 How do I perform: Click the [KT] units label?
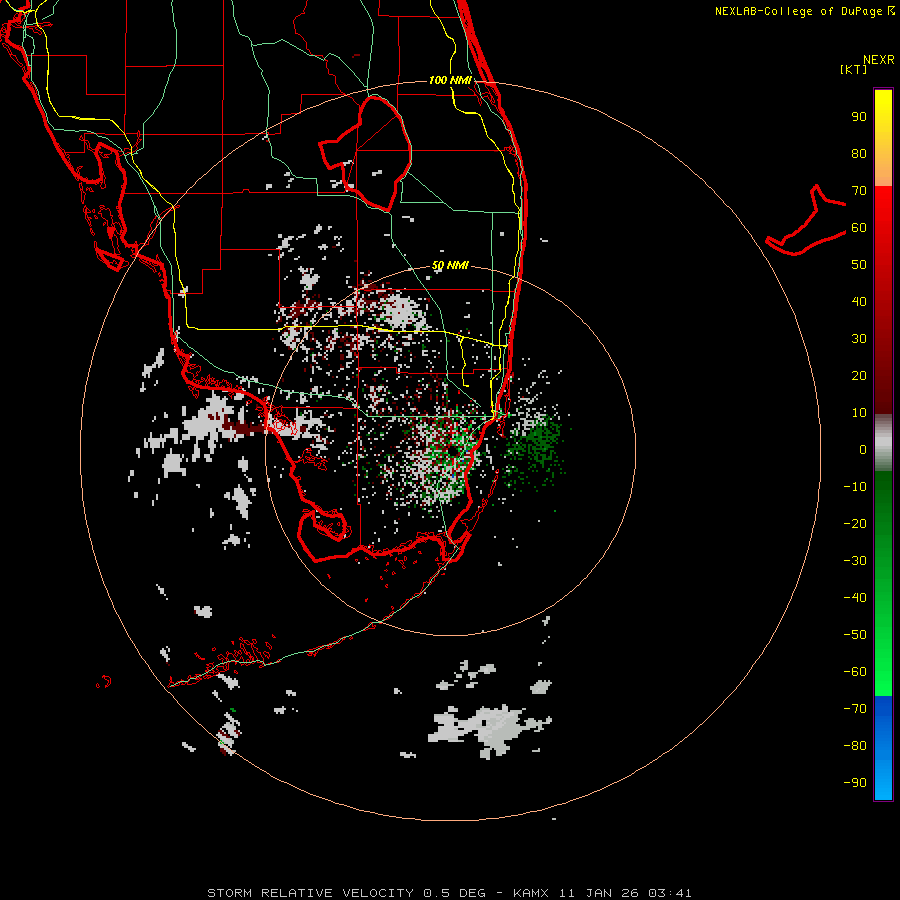click(x=854, y=69)
